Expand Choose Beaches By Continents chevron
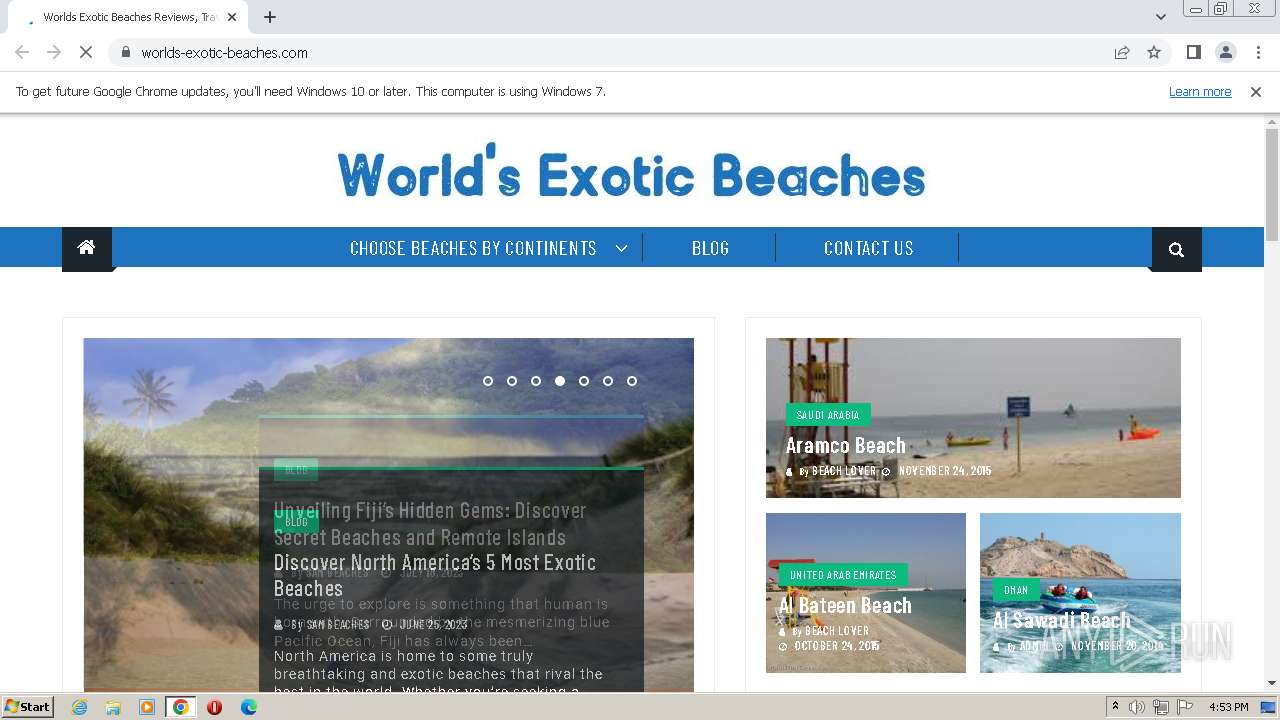This screenshot has height=720, width=1280. (x=621, y=248)
